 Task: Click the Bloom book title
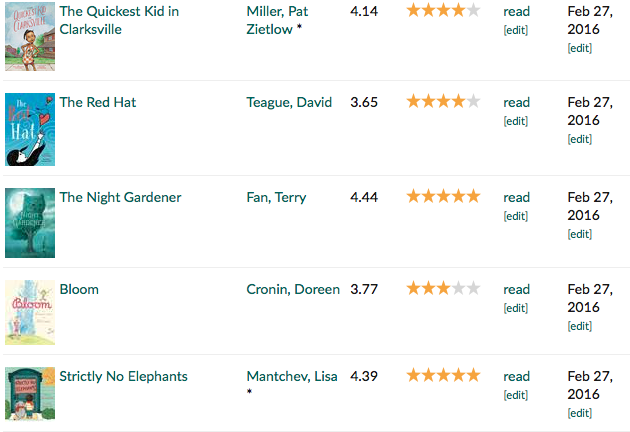[x=79, y=289]
